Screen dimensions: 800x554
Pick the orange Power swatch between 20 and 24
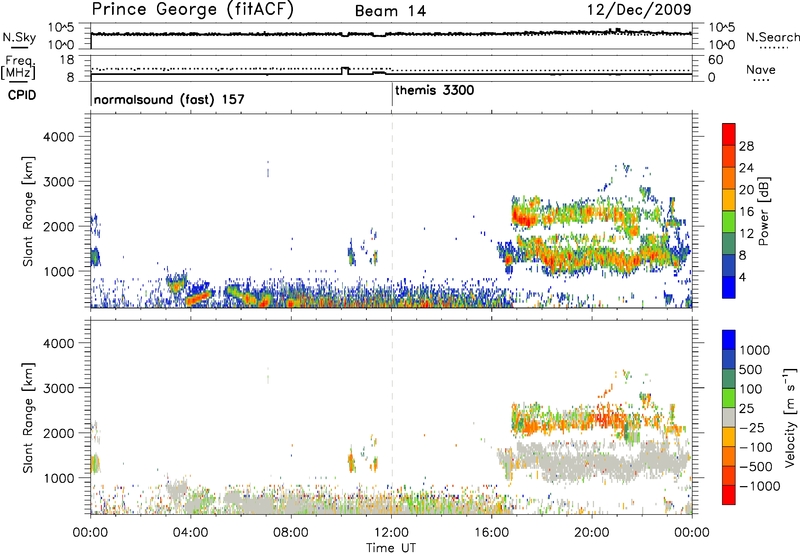coord(729,178)
